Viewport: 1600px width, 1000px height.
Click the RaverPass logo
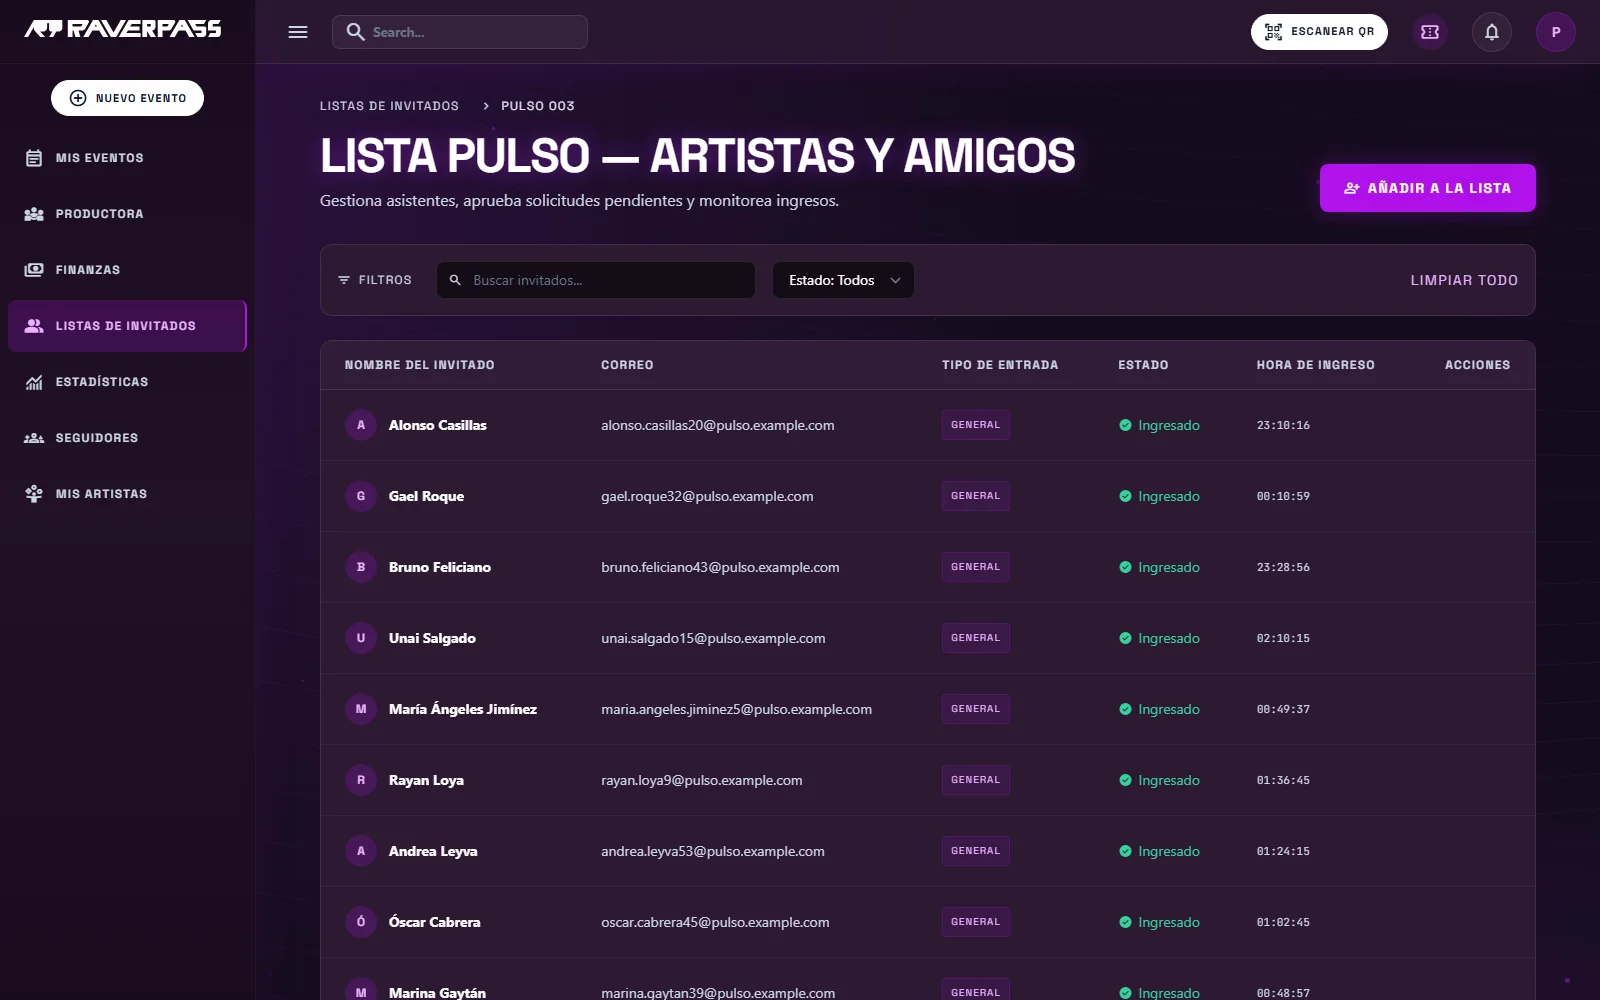(123, 29)
